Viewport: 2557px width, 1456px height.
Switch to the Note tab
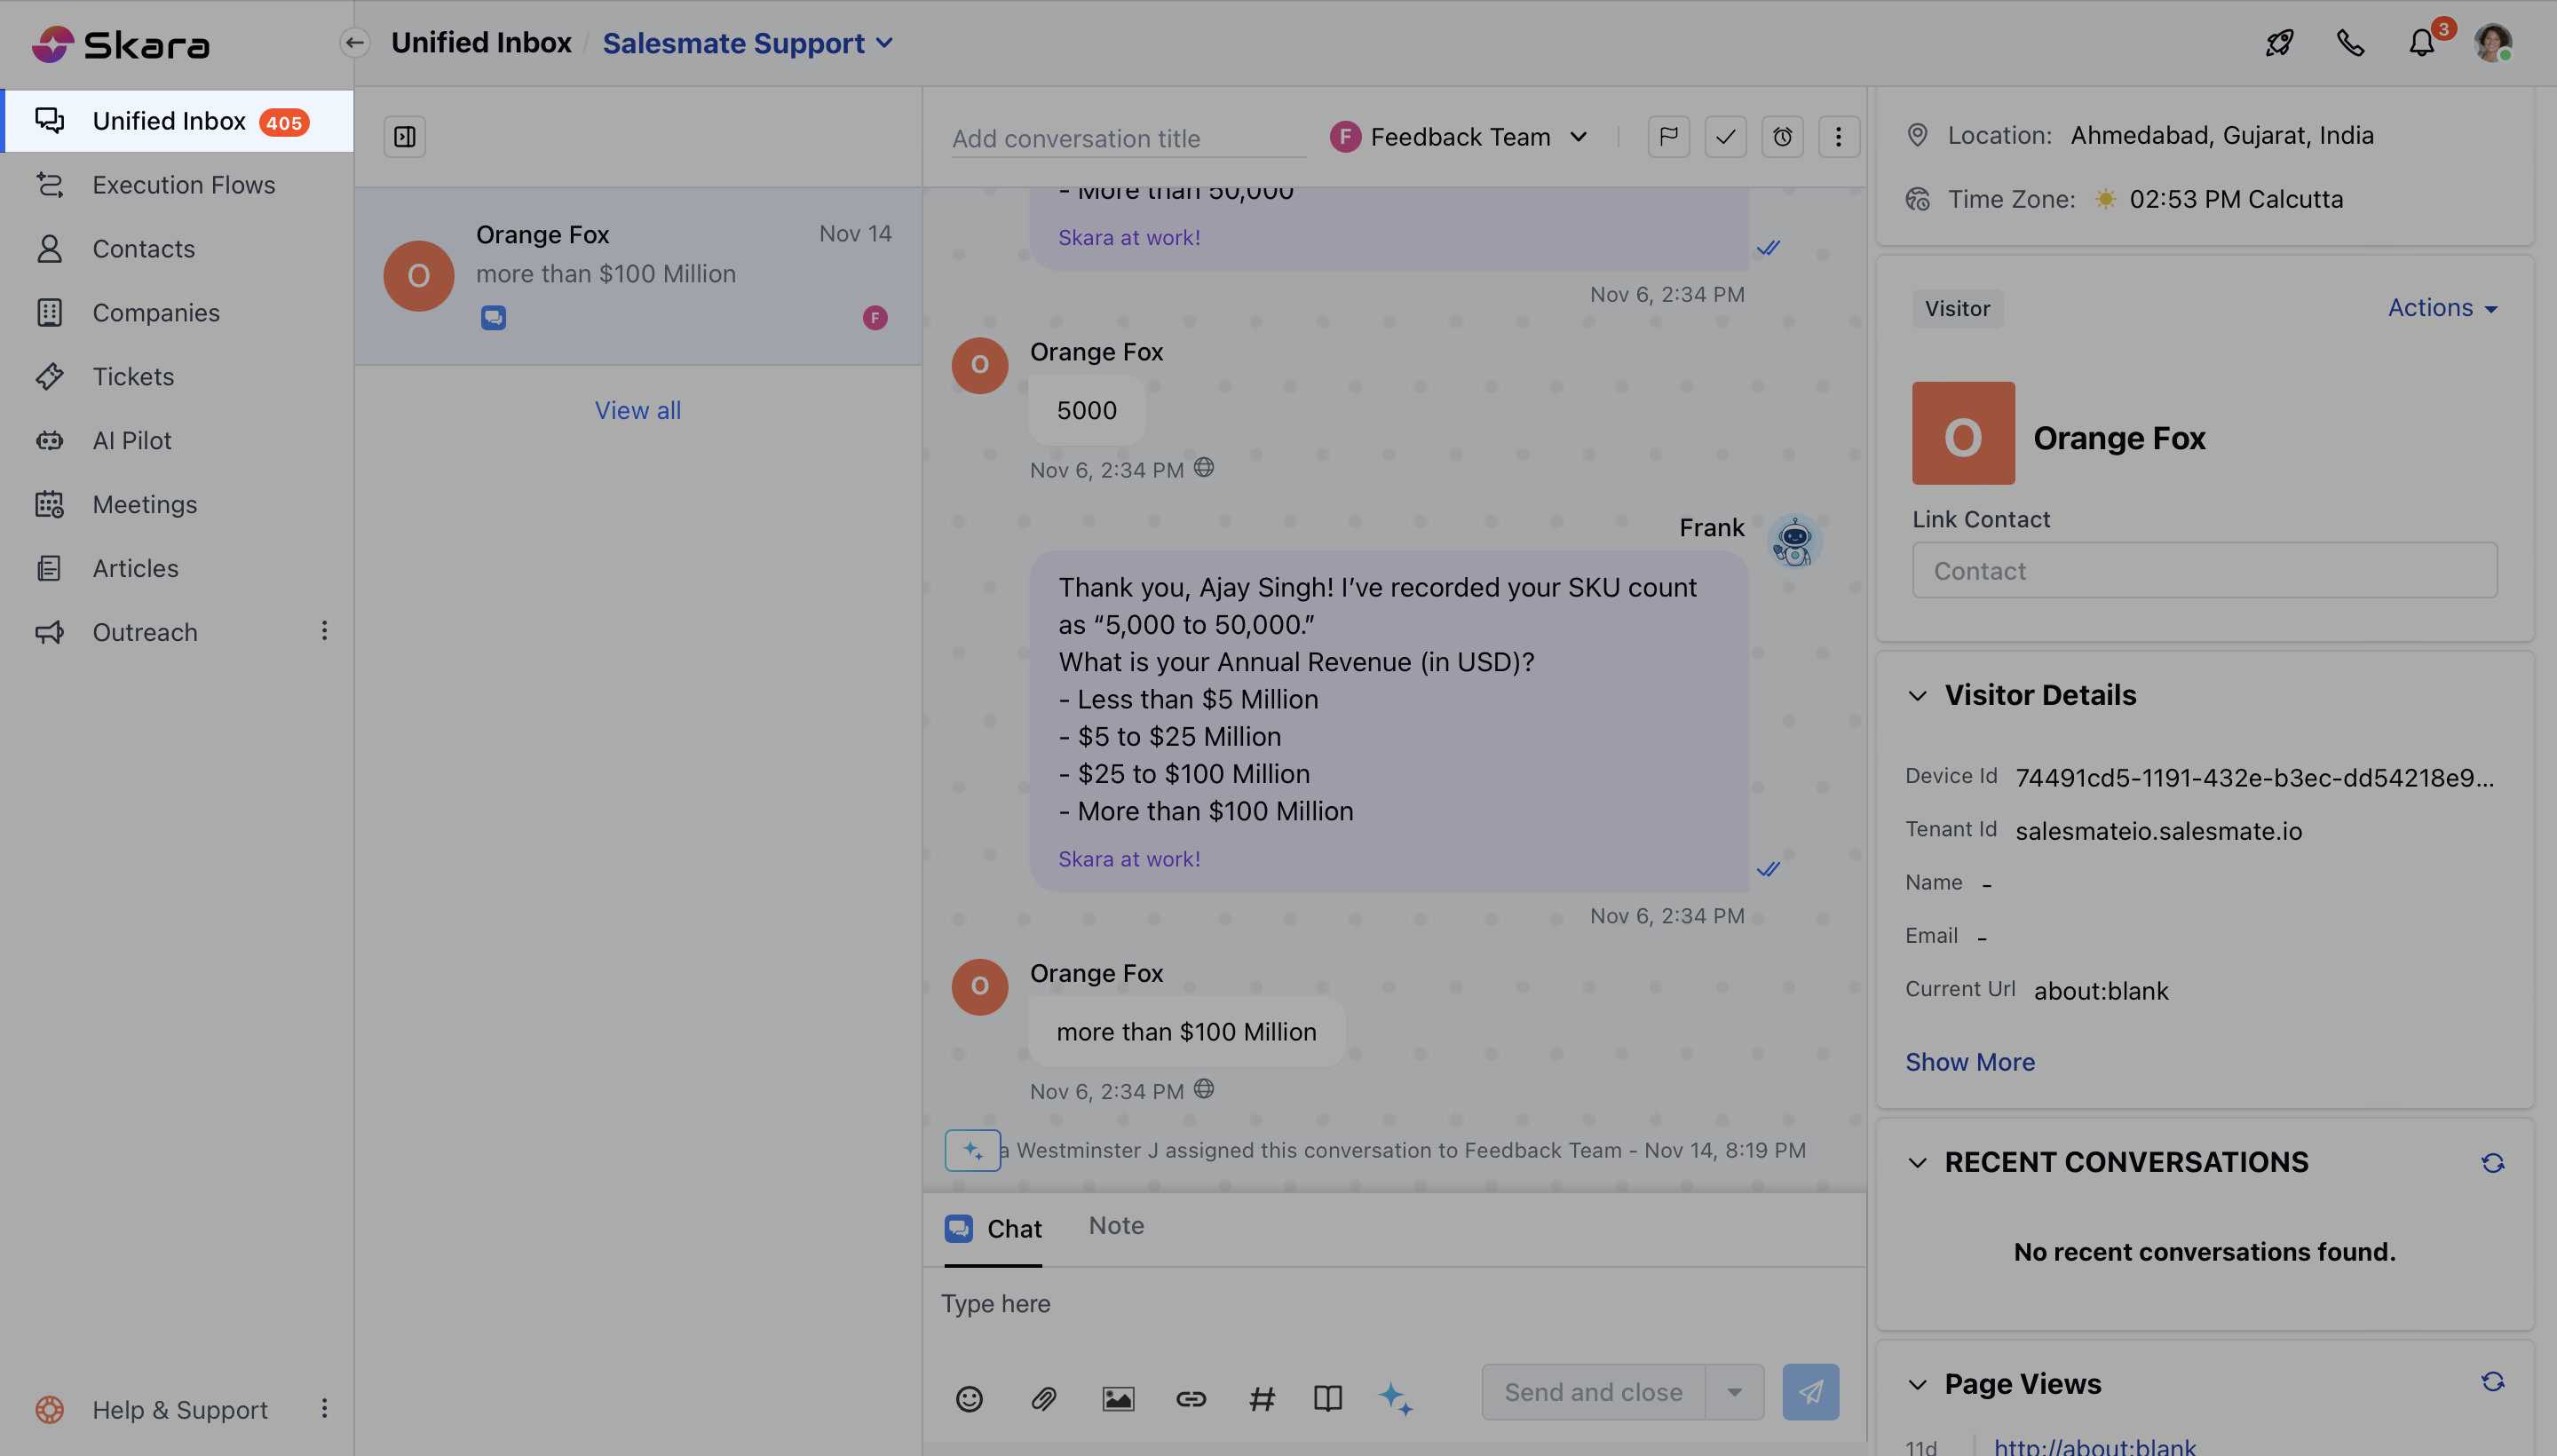pos(1115,1226)
